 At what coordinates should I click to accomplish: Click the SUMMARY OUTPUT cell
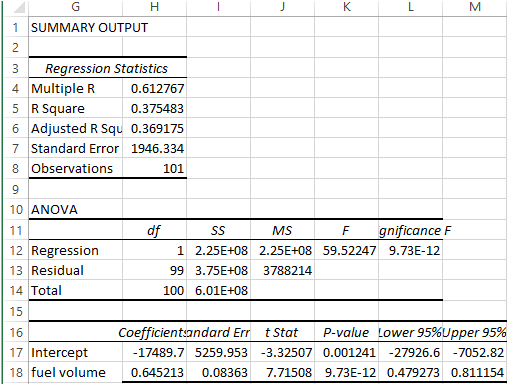(x=76, y=27)
